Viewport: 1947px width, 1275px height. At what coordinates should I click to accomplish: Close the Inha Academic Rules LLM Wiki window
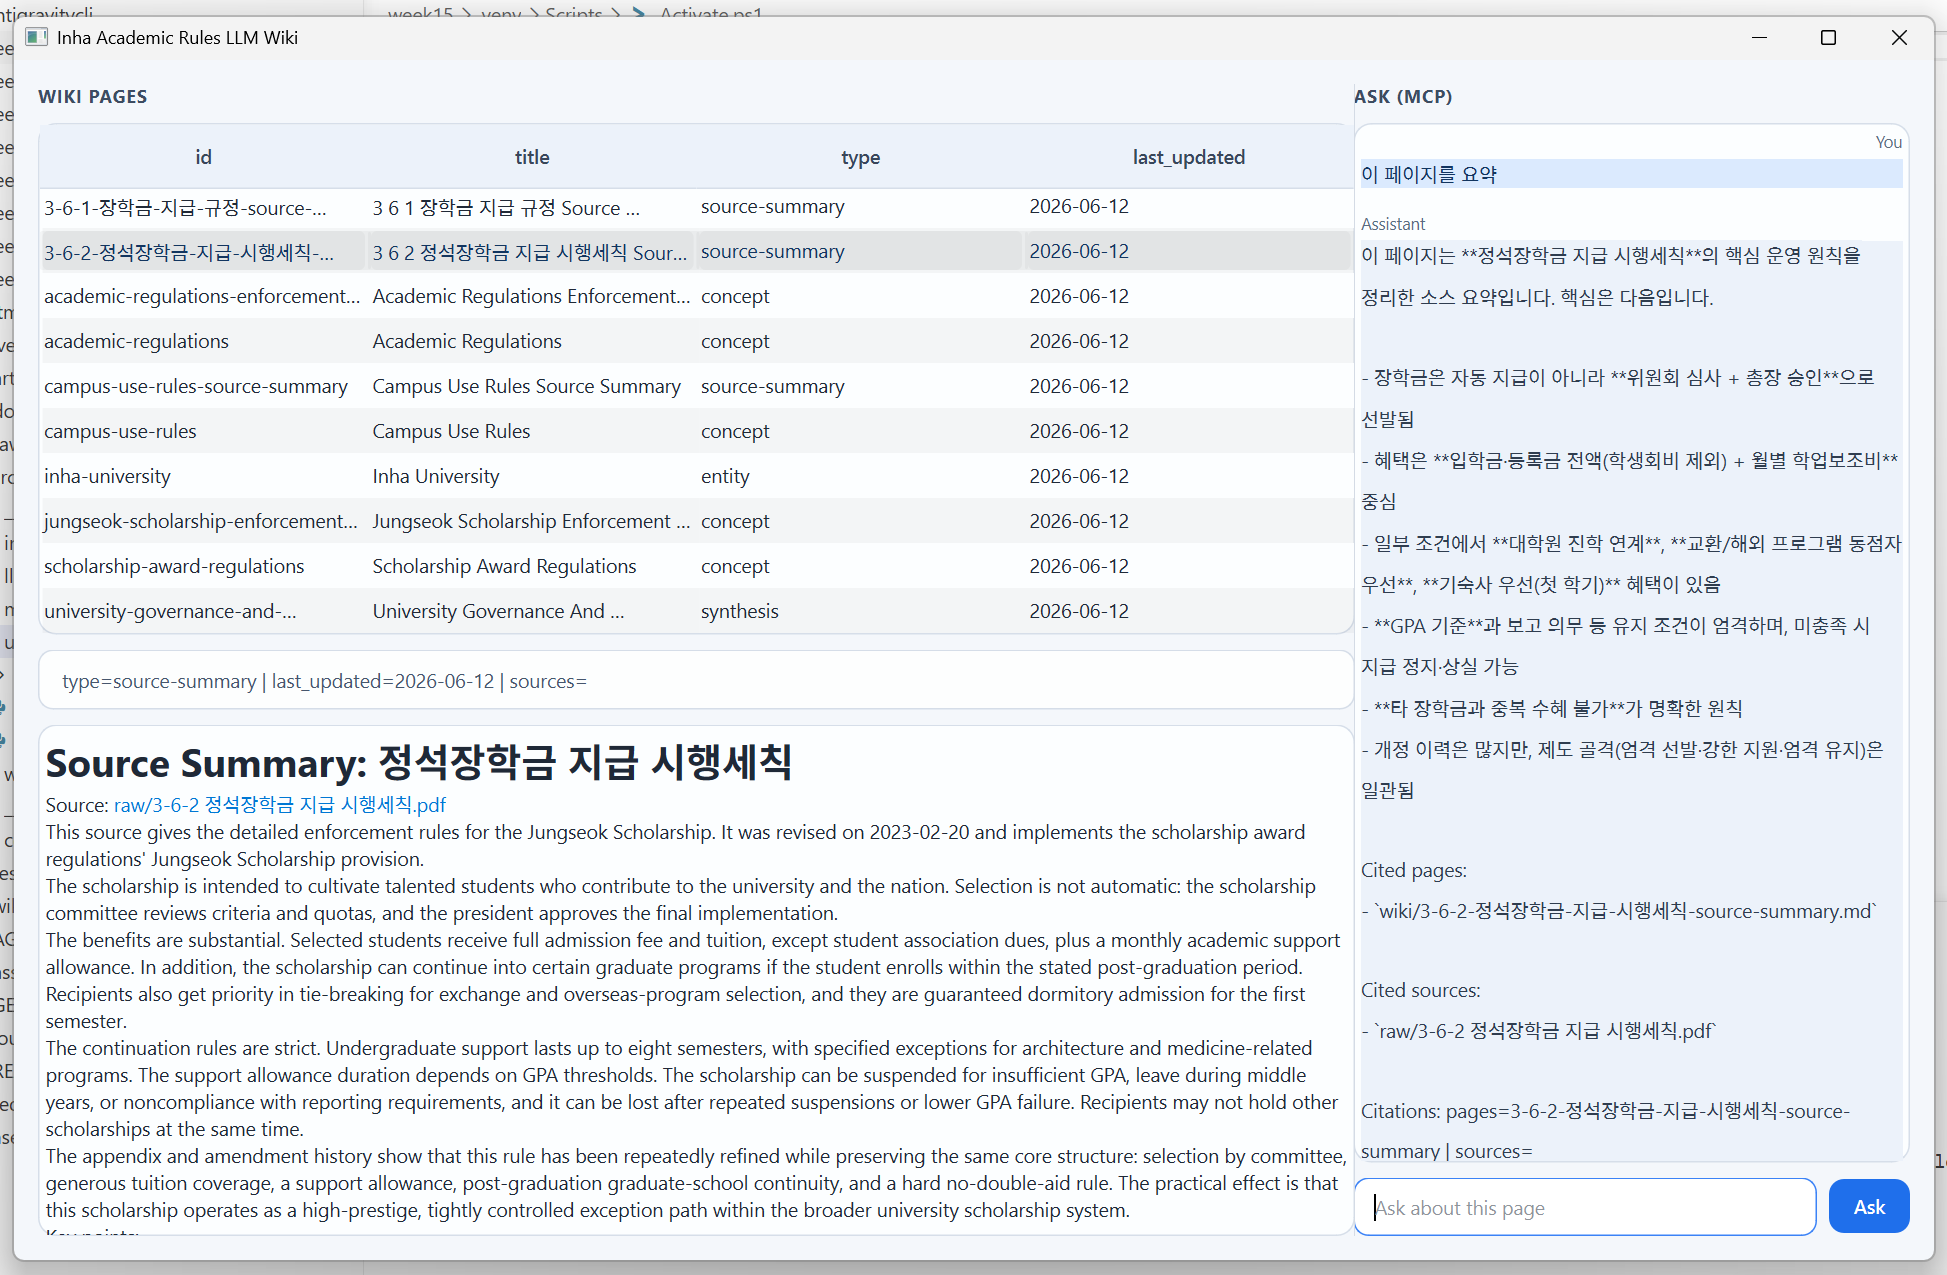click(x=1898, y=37)
